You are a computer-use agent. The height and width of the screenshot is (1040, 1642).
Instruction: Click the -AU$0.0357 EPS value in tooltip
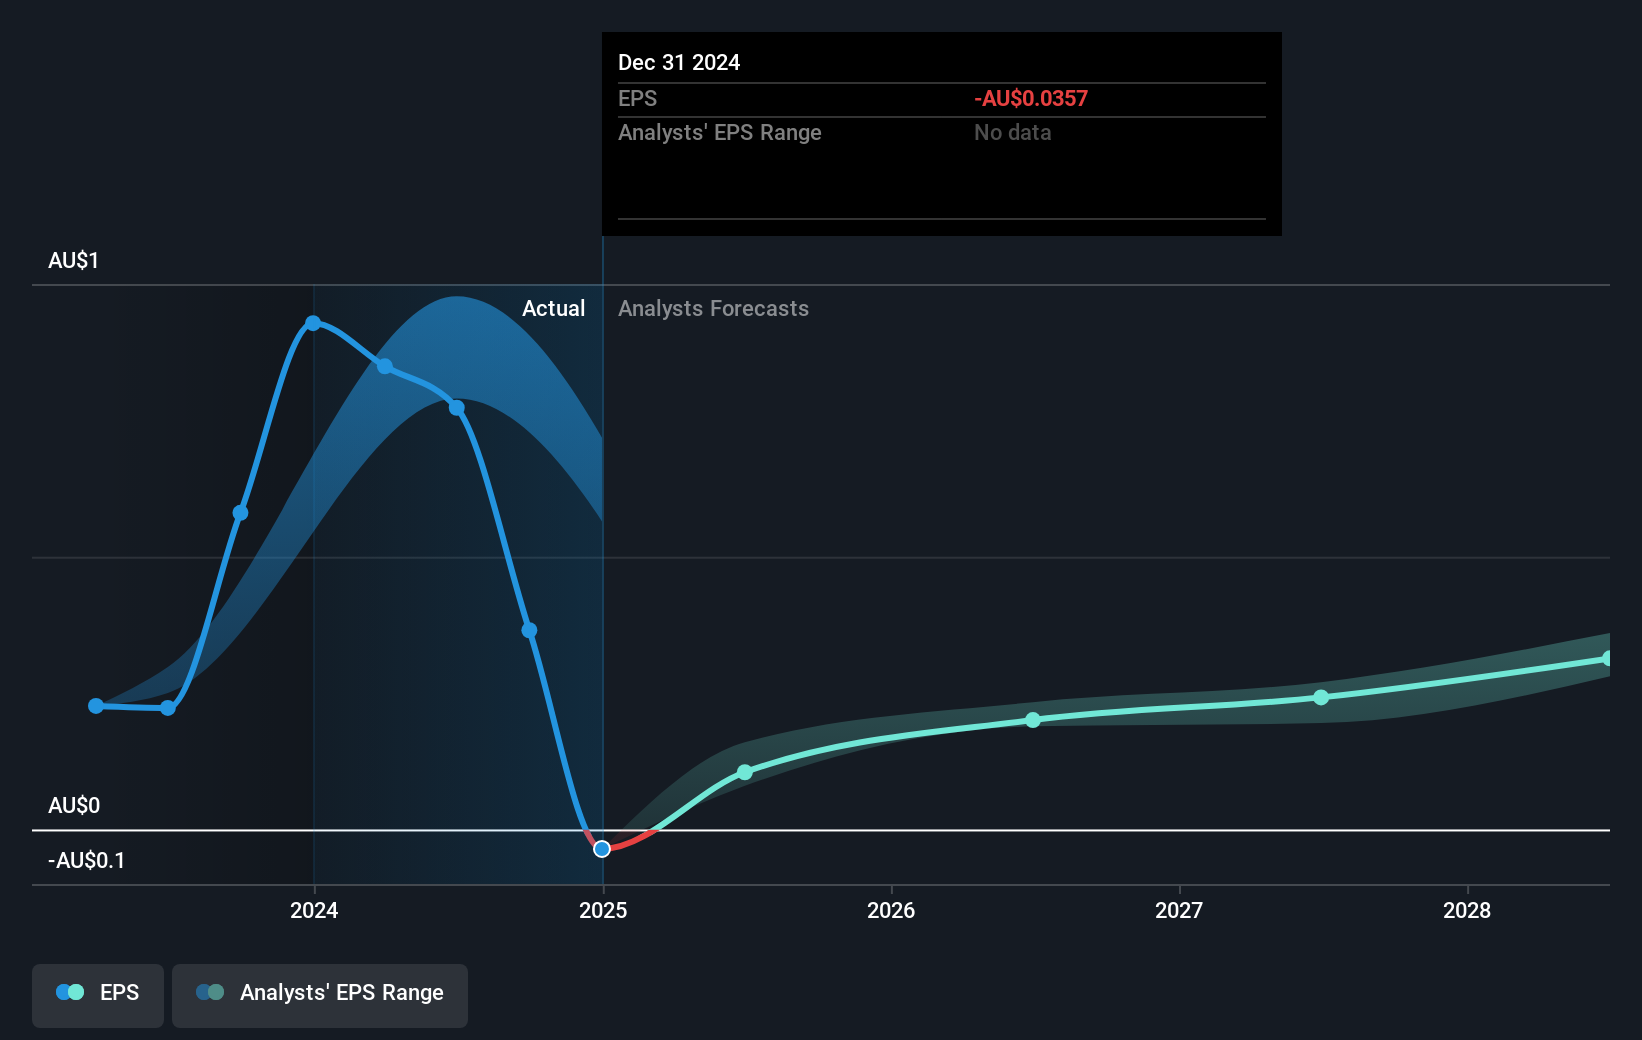pyautogui.click(x=1031, y=98)
